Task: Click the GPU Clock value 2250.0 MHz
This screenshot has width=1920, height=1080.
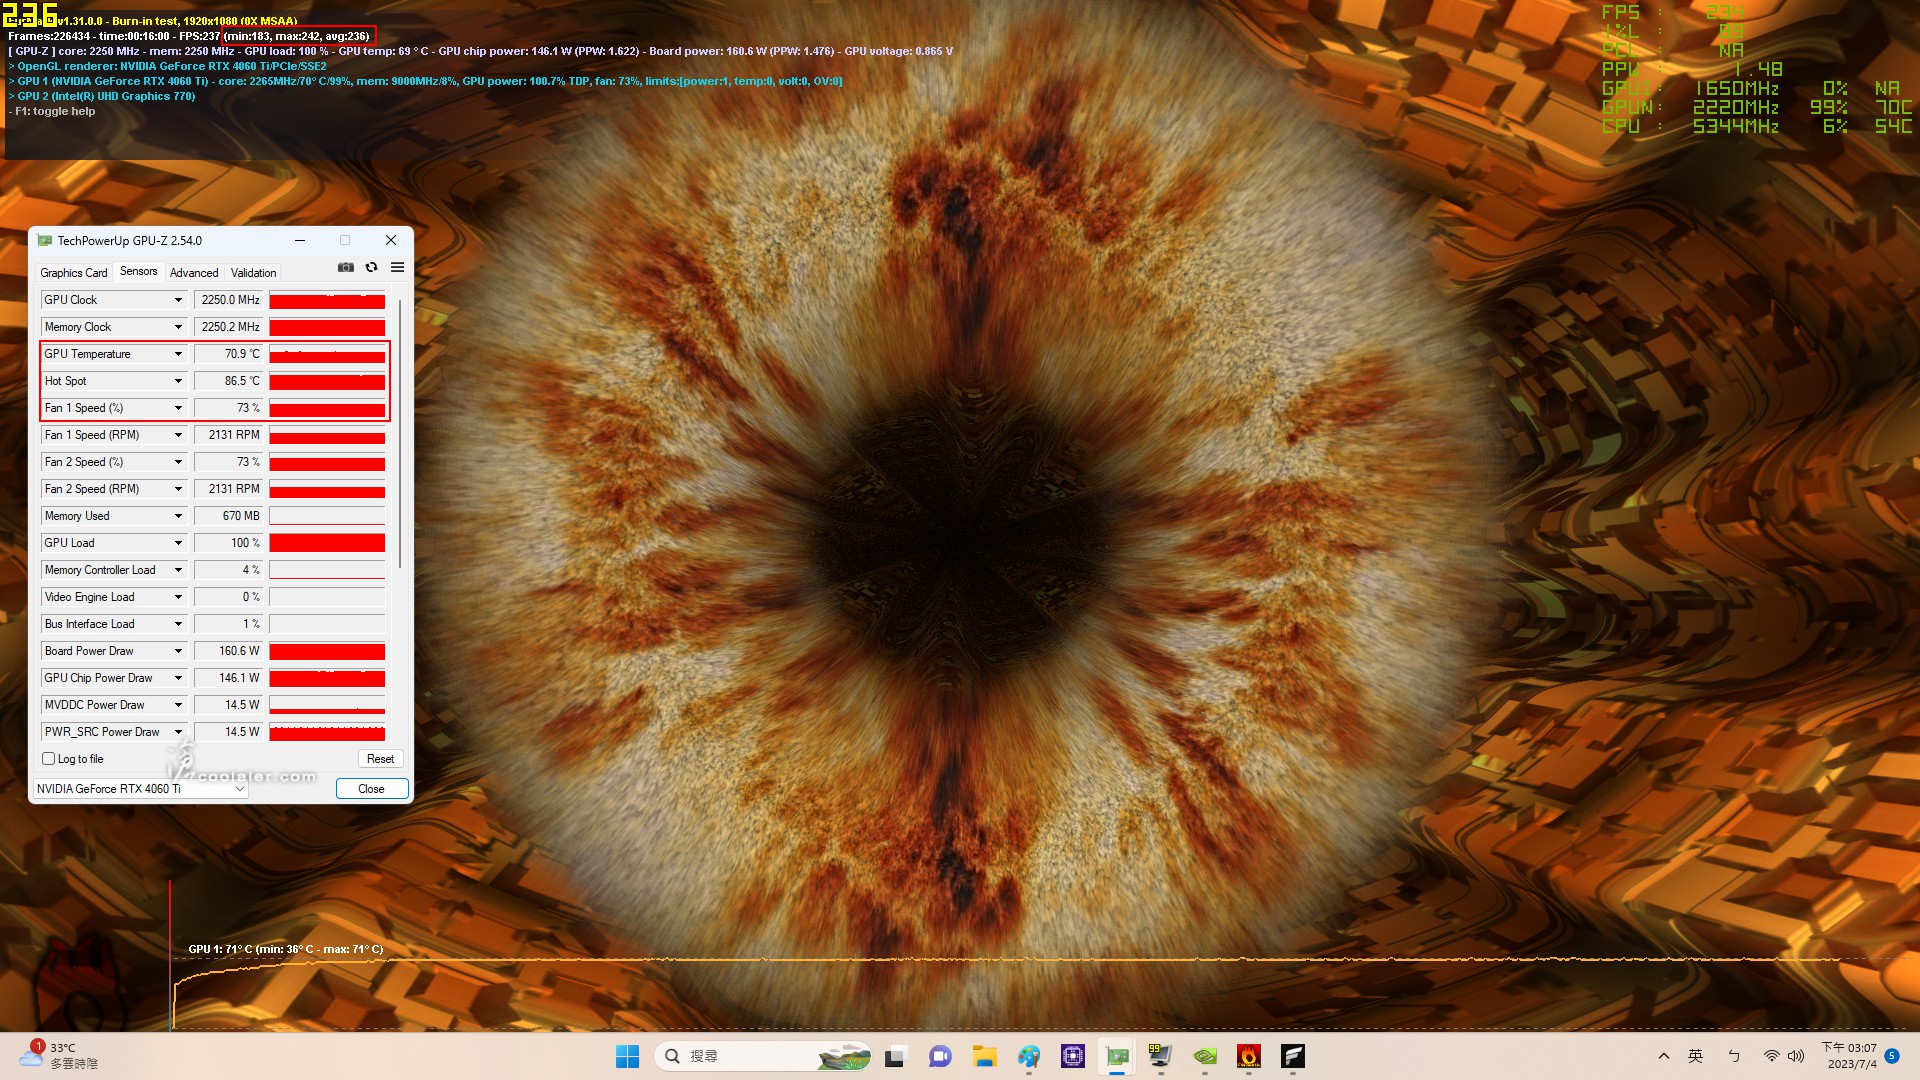Action: pos(228,300)
